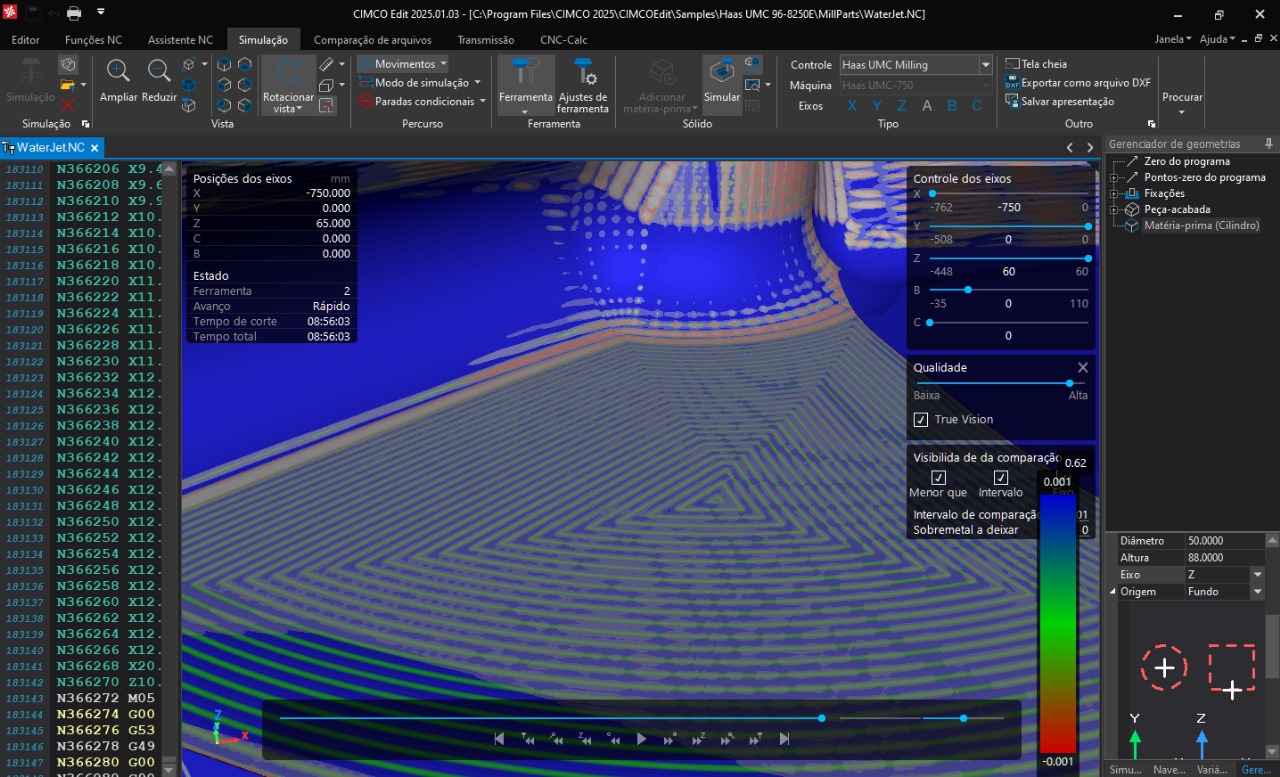Click the B axis control slider handle
Image resolution: width=1280 pixels, height=777 pixels.
click(x=968, y=290)
